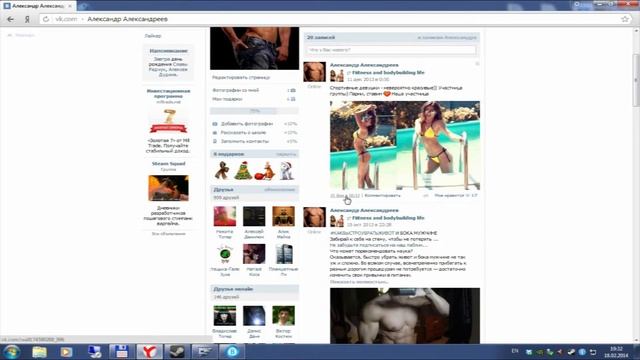Open the ribbon bow gift icon
640x360 pixels.
[222, 171]
